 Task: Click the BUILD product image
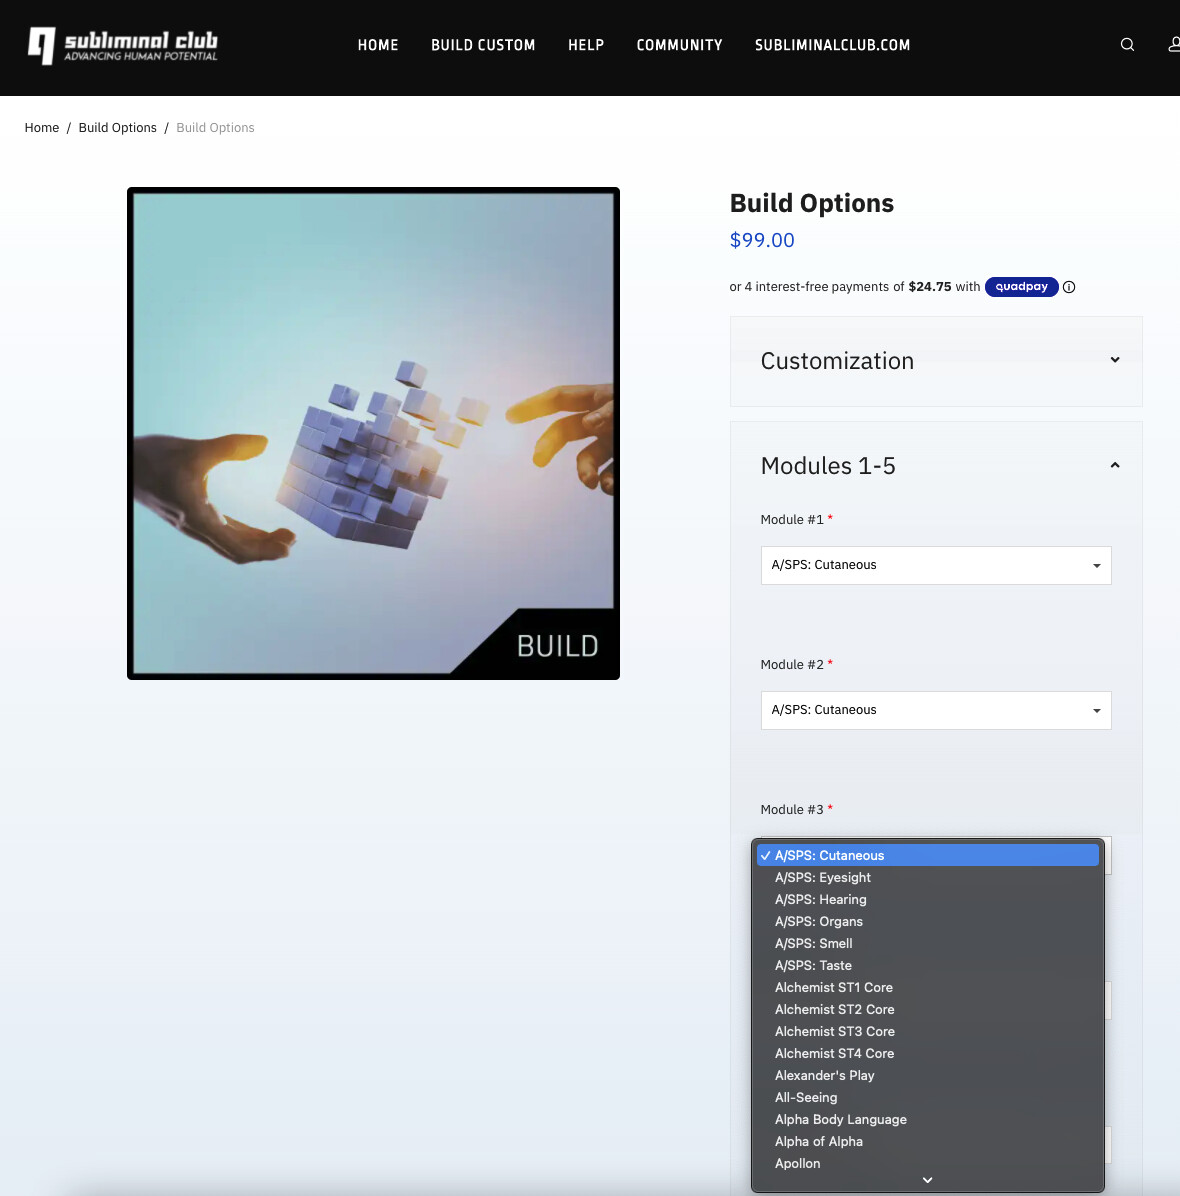tap(373, 433)
